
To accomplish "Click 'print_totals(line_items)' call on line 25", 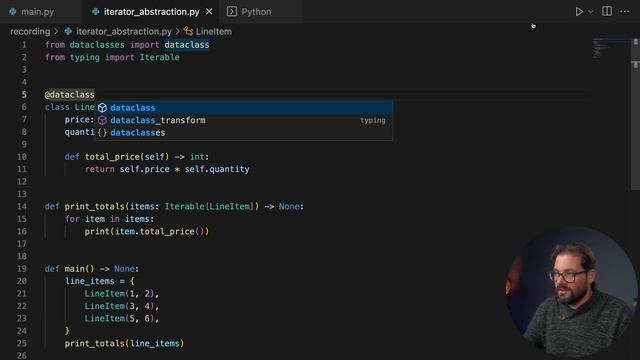I will pos(124,343).
